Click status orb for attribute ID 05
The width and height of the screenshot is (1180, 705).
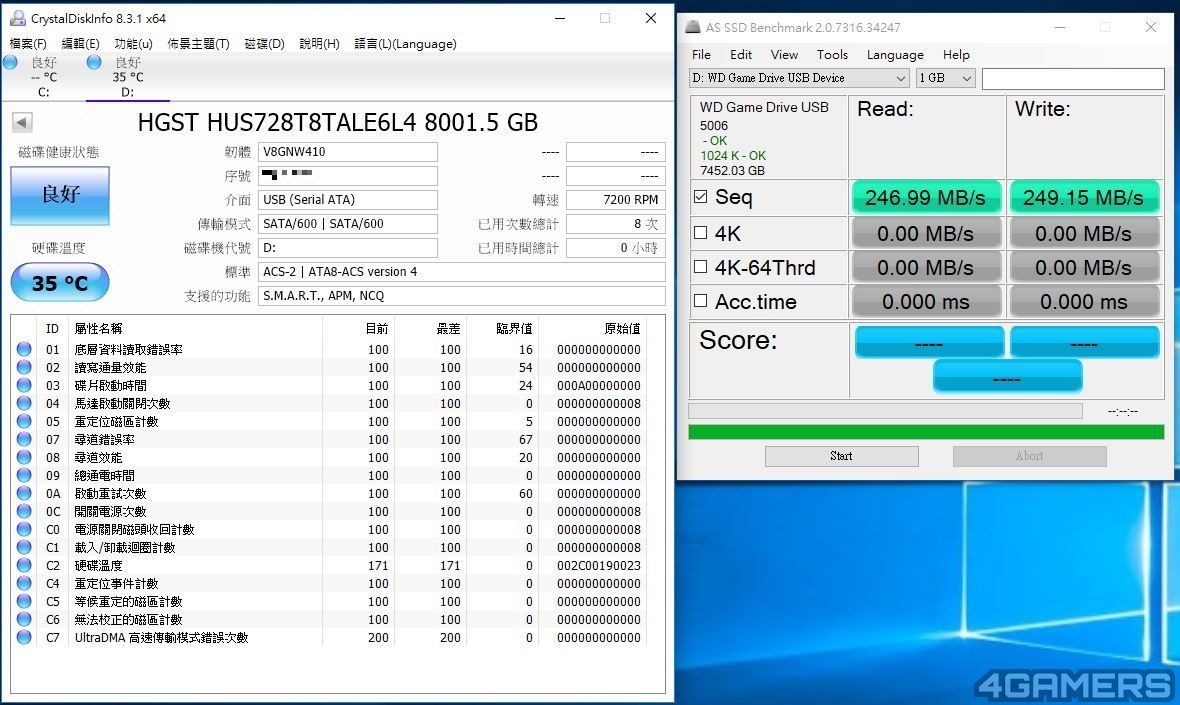click(x=24, y=421)
